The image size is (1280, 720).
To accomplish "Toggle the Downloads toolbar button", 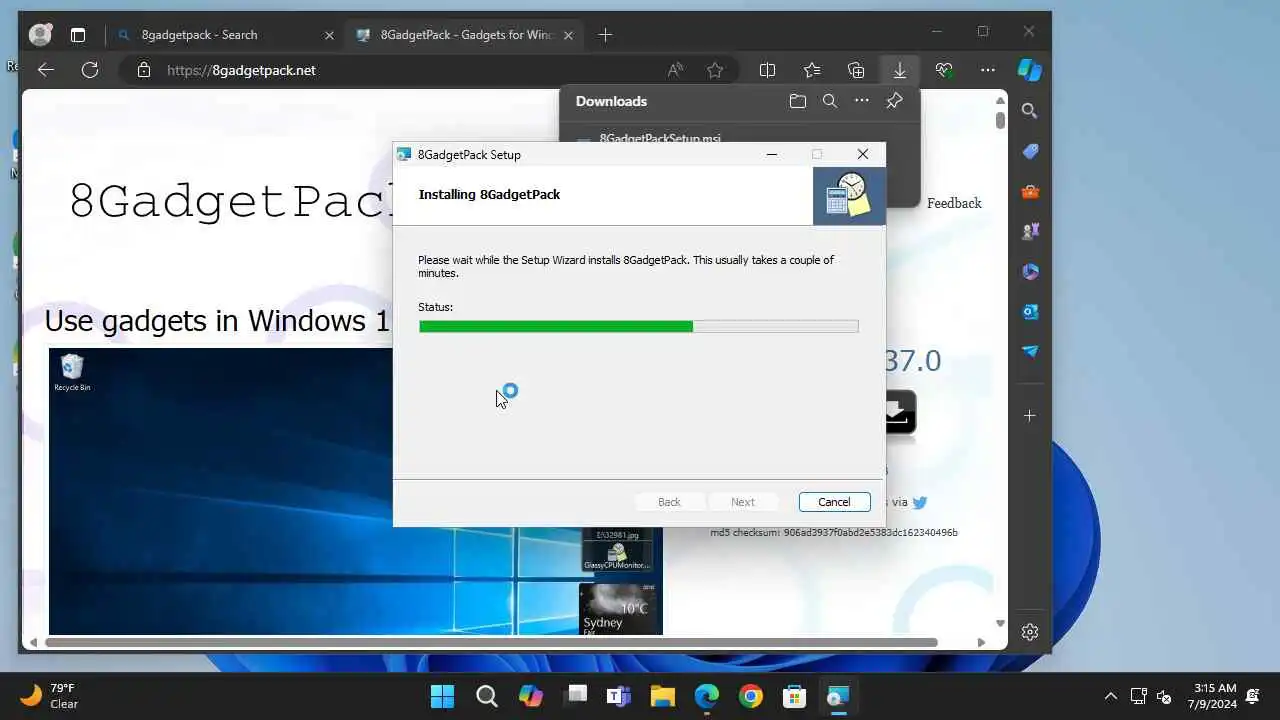I will (x=900, y=70).
